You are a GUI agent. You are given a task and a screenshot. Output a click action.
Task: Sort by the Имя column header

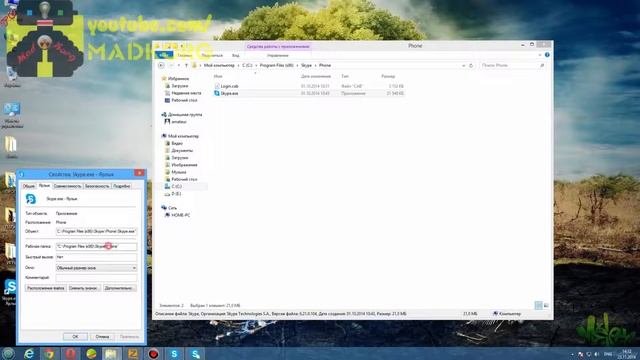(218, 76)
